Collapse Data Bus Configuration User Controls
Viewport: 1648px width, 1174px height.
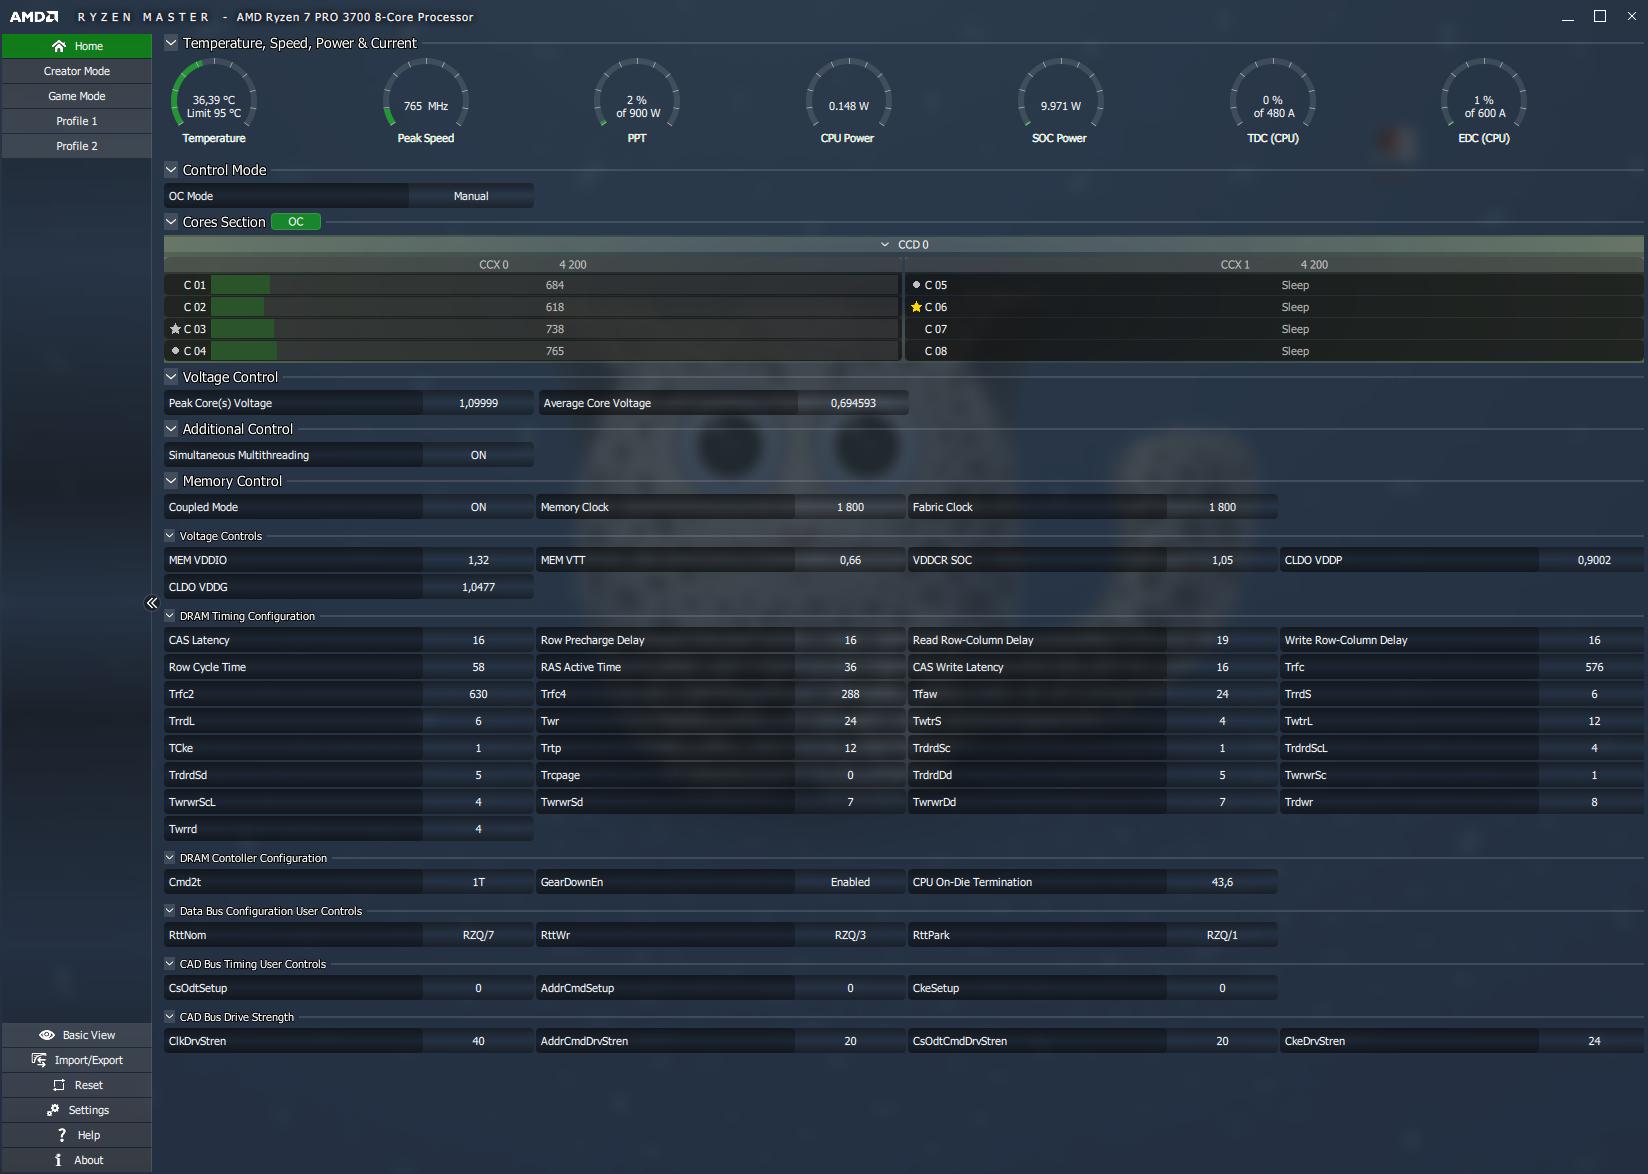(170, 911)
